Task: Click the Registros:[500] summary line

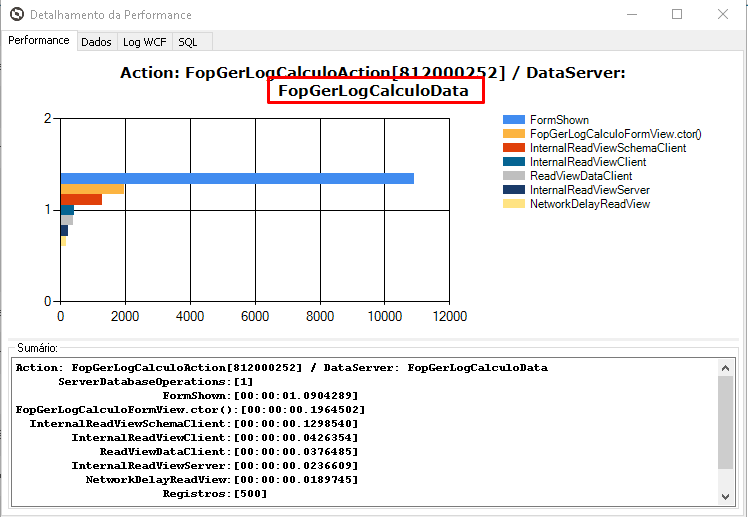Action: point(215,494)
